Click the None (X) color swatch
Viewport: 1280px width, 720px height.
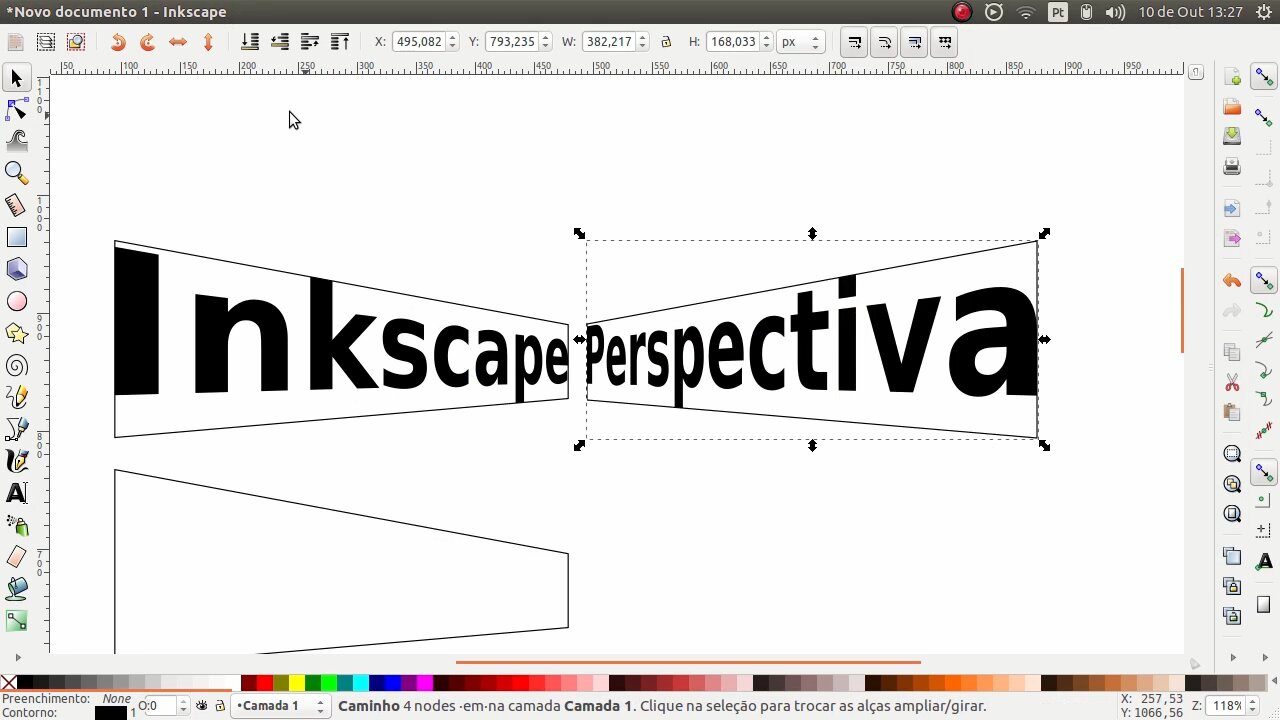[8, 684]
